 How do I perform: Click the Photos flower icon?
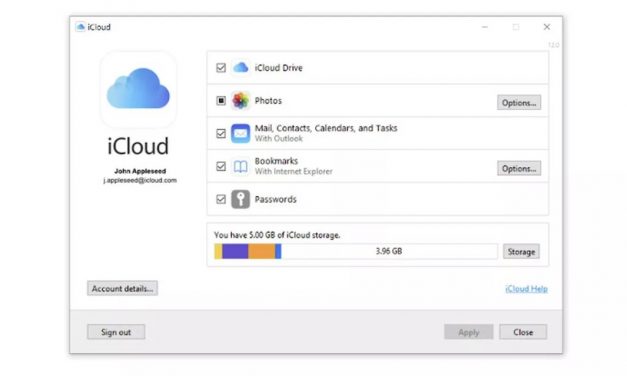pos(240,100)
